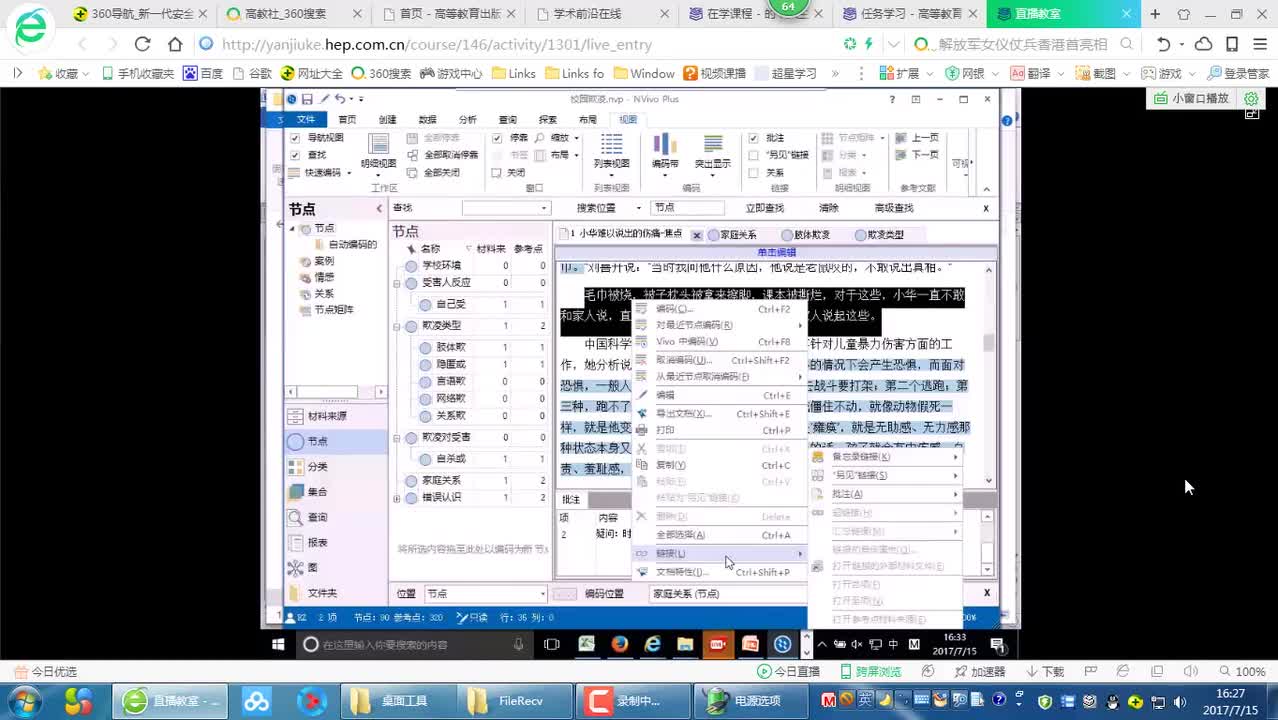This screenshot has width=1278, height=720.
Task: Choose 文档特性(I) in context menu
Action: point(718,572)
